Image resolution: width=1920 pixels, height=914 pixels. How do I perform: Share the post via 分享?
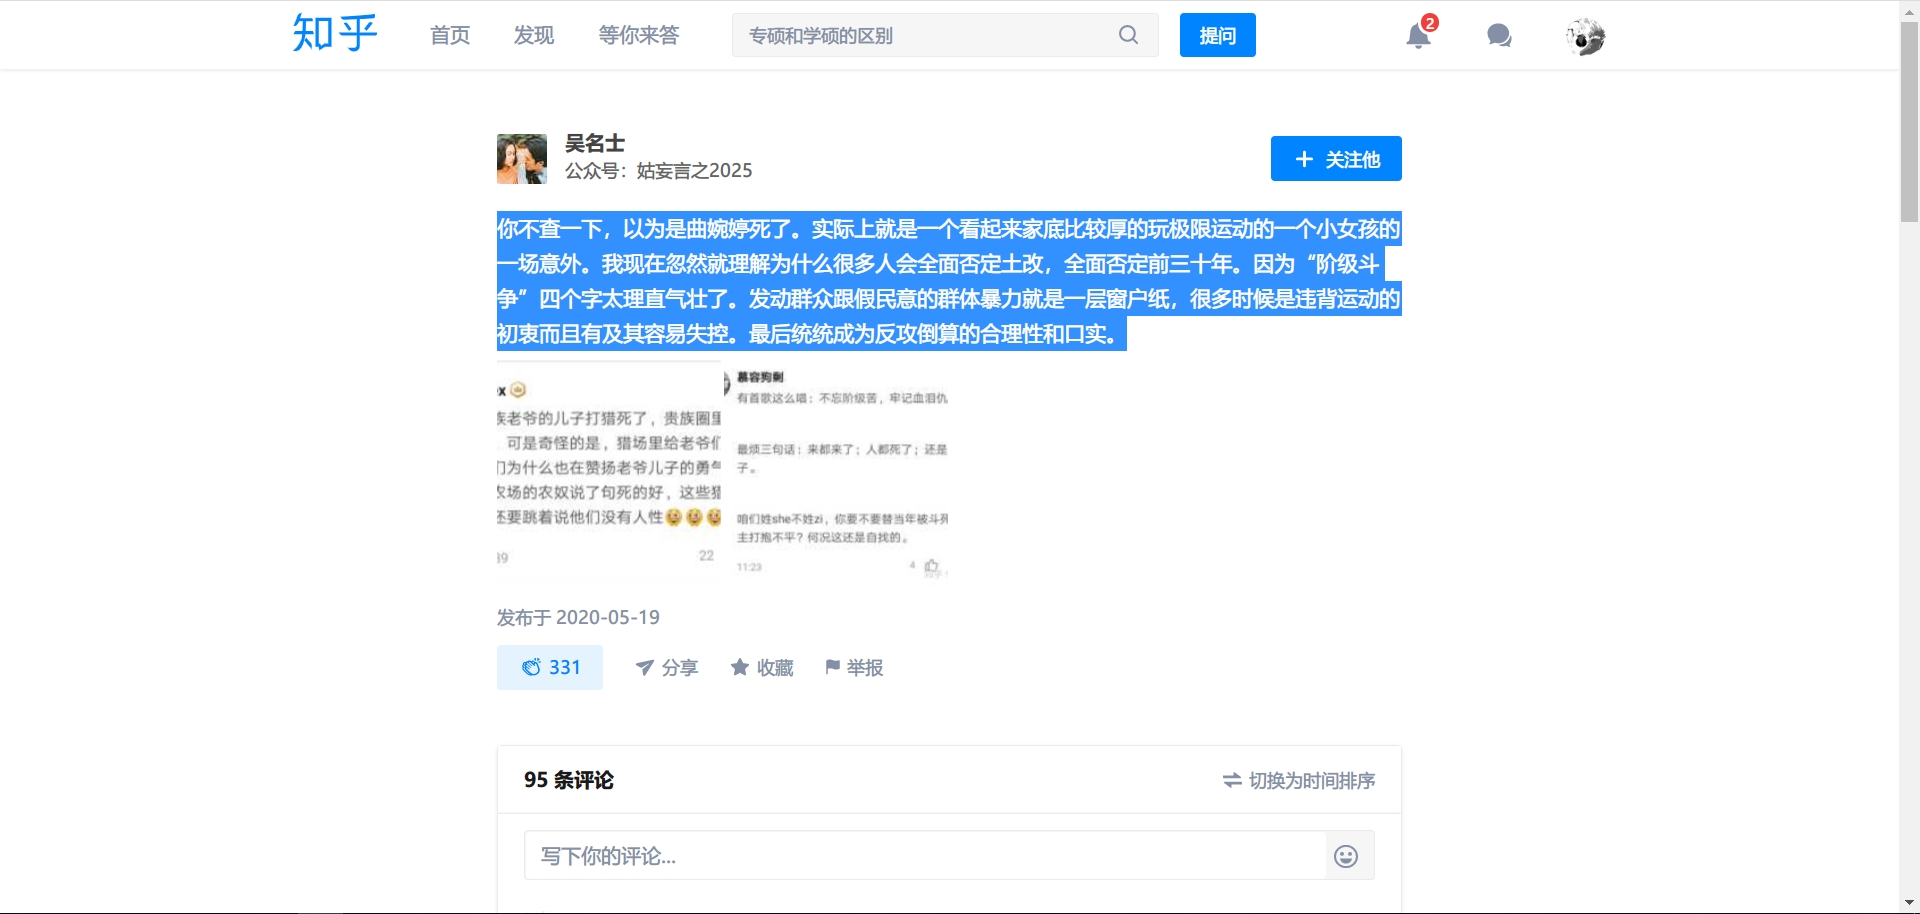[667, 667]
